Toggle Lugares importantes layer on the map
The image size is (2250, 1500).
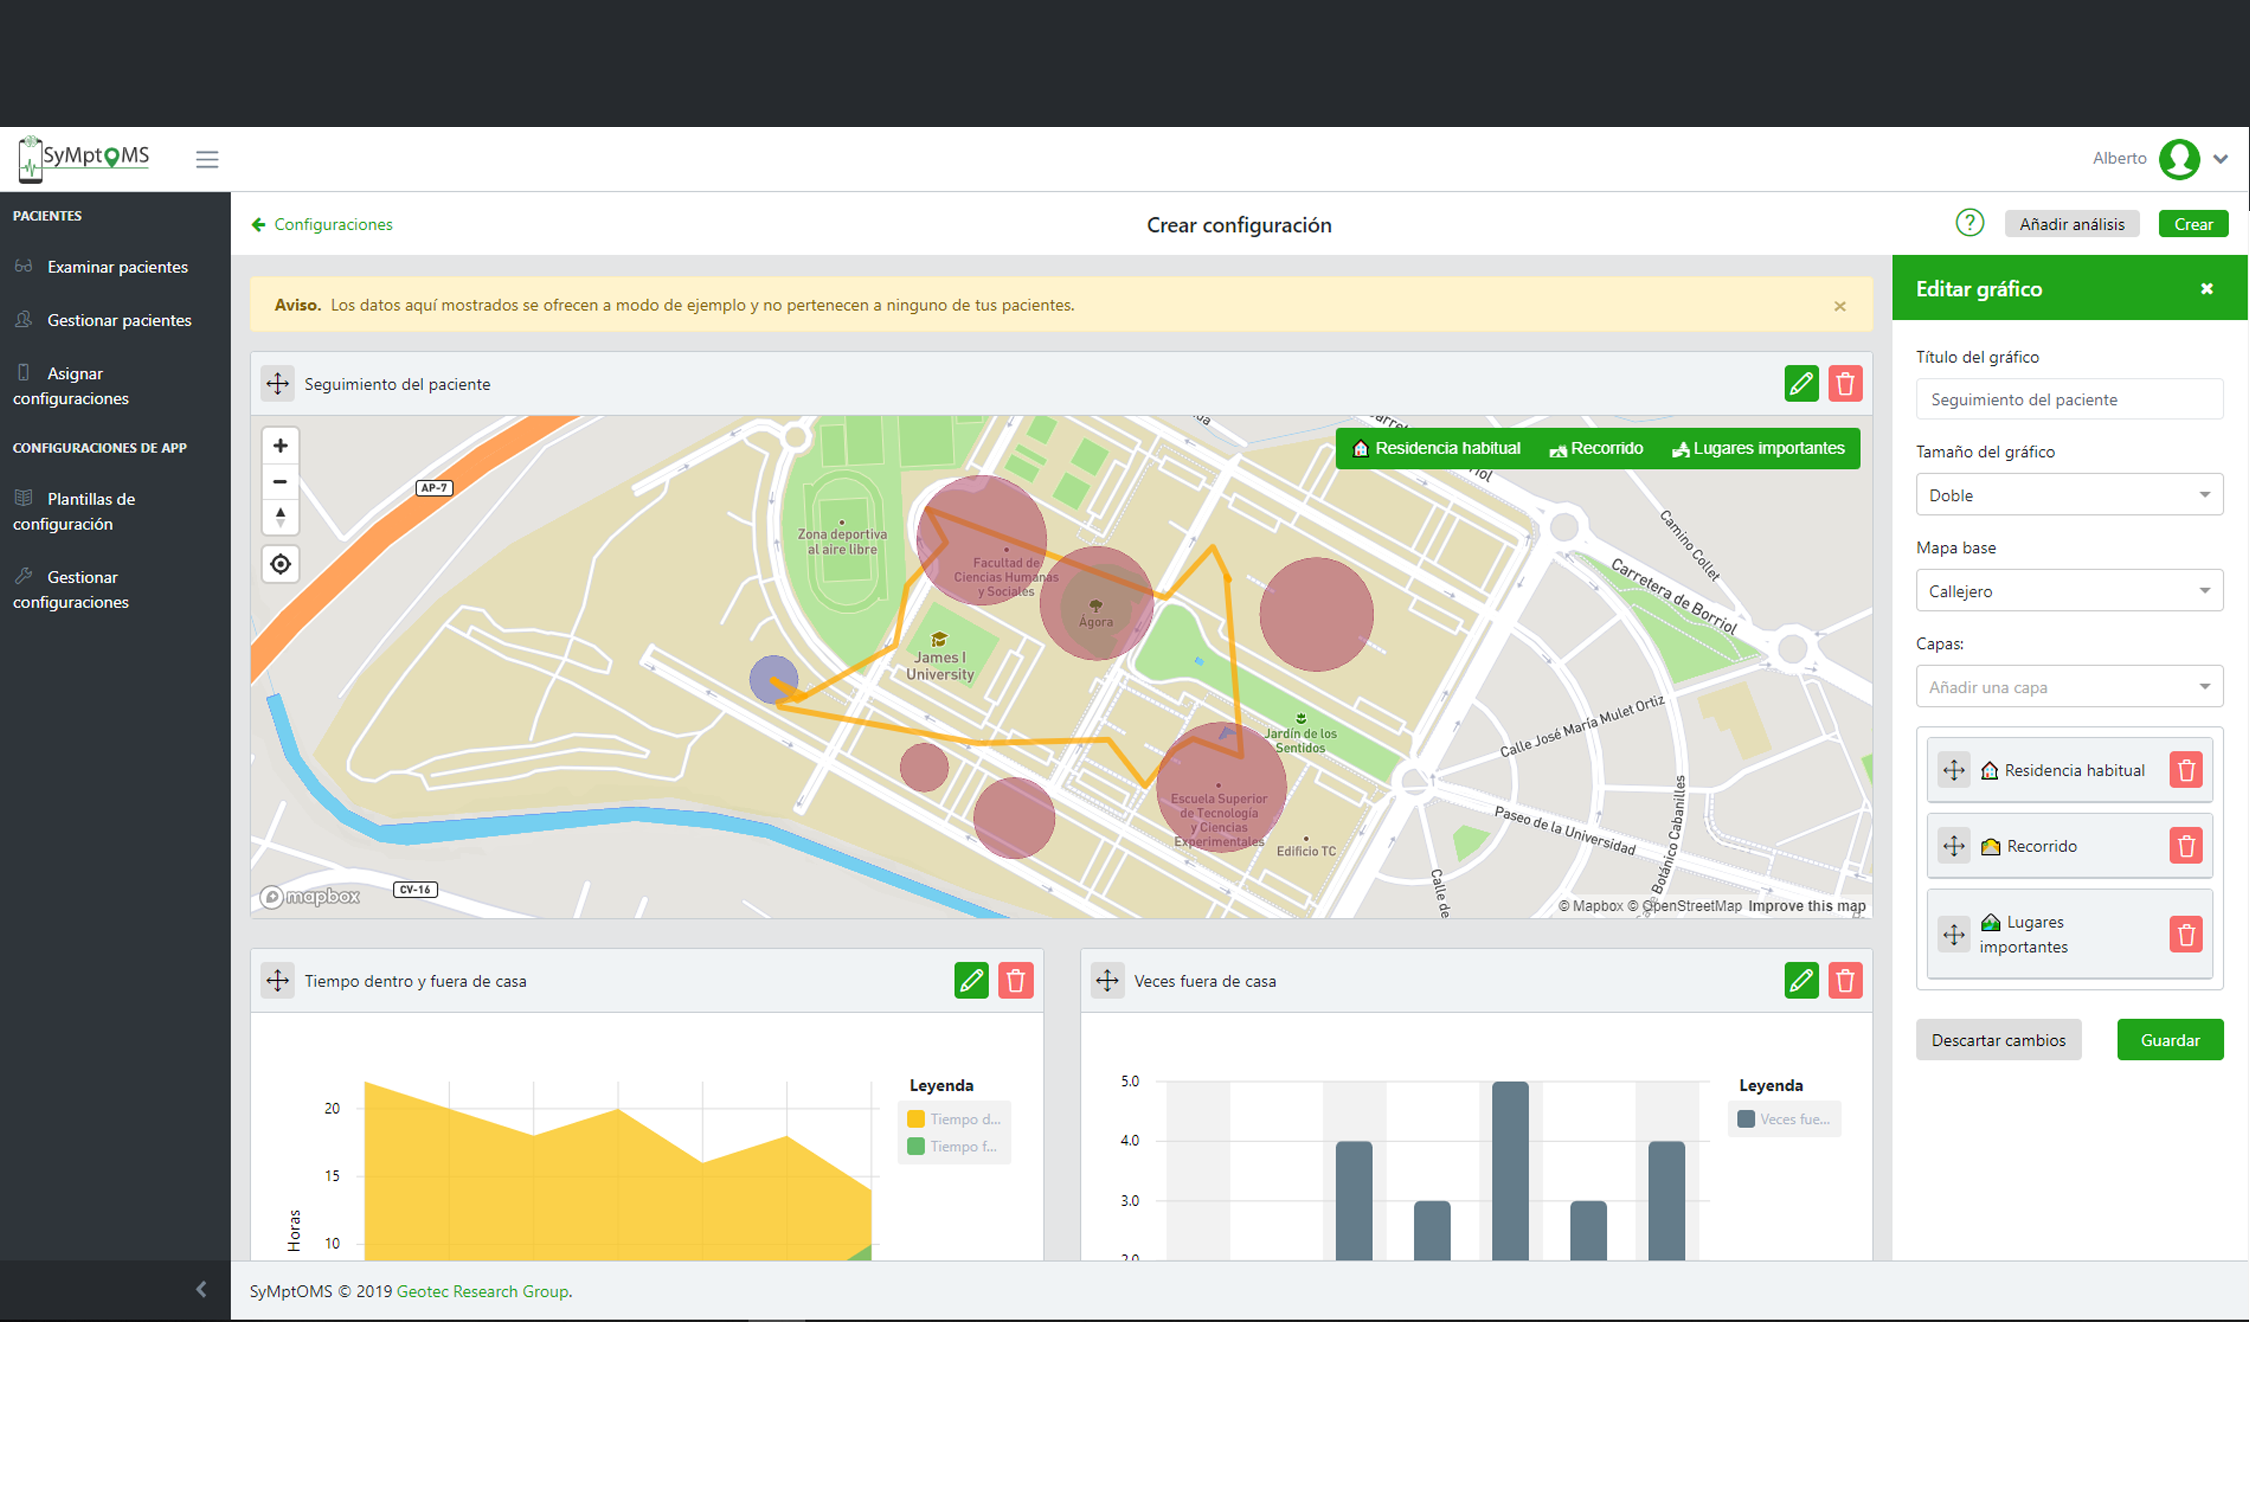1758,449
